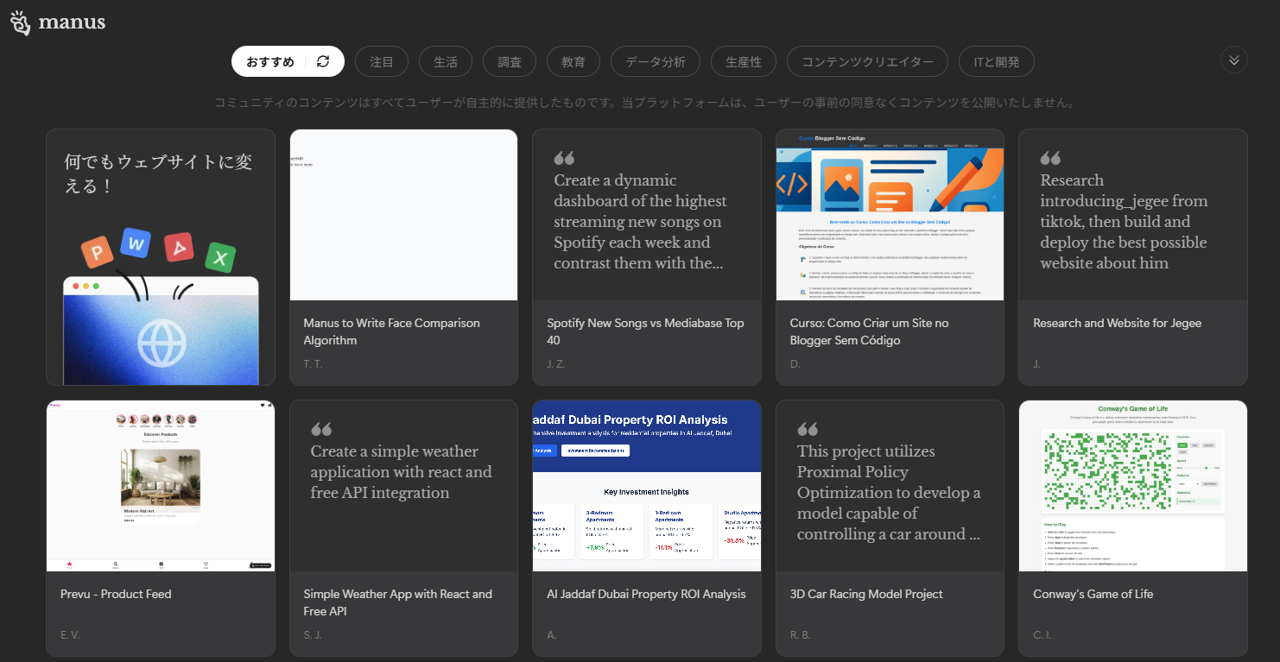The width and height of the screenshot is (1280, 662).
Task: Click the manus logo icon
Action: (x=20, y=22)
